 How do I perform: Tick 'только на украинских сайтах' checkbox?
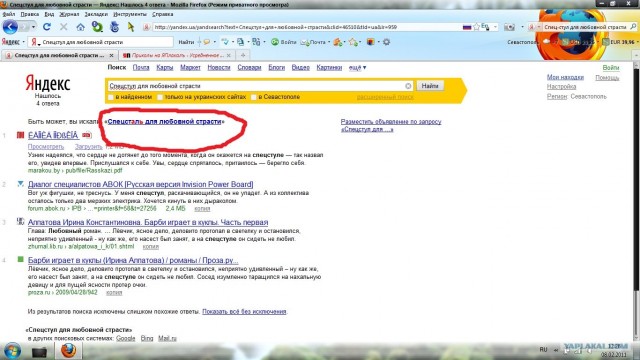(160, 97)
